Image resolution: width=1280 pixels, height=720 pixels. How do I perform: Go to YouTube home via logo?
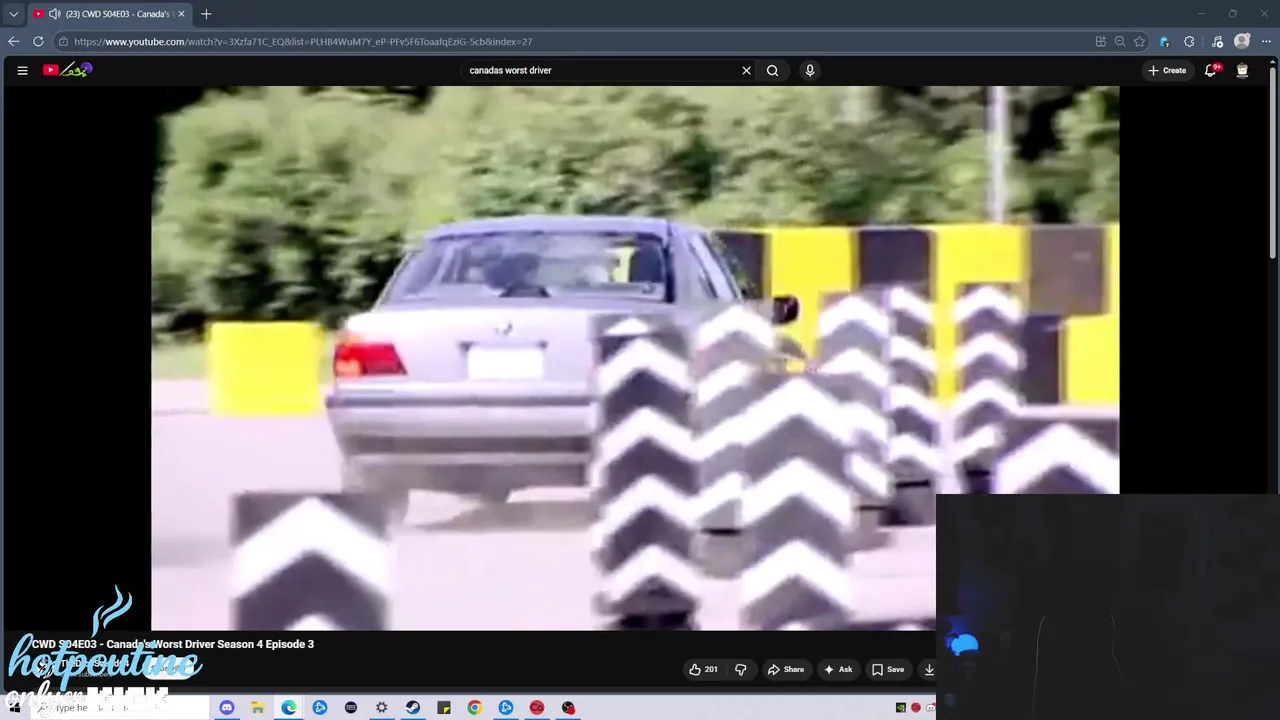tap(67, 70)
